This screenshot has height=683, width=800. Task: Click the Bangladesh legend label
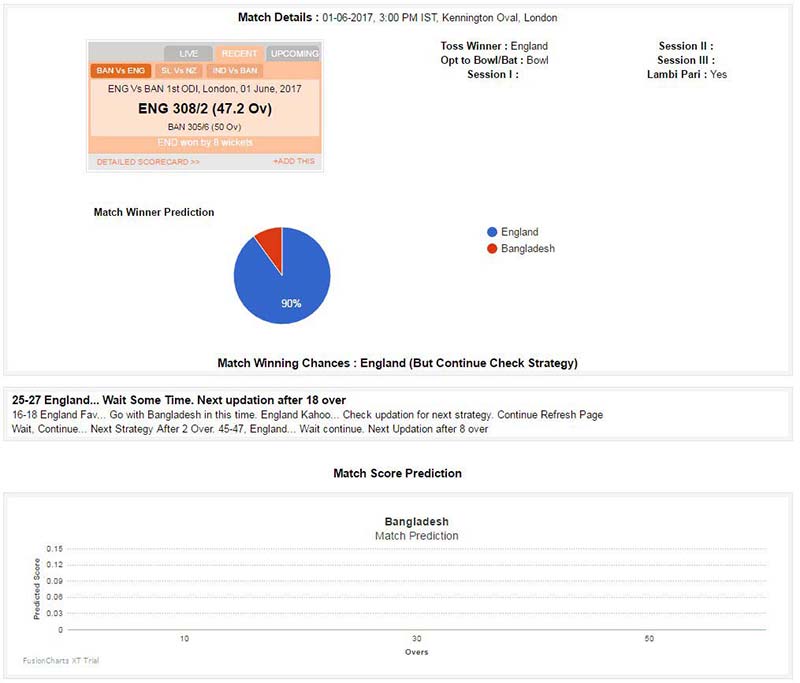[527, 248]
